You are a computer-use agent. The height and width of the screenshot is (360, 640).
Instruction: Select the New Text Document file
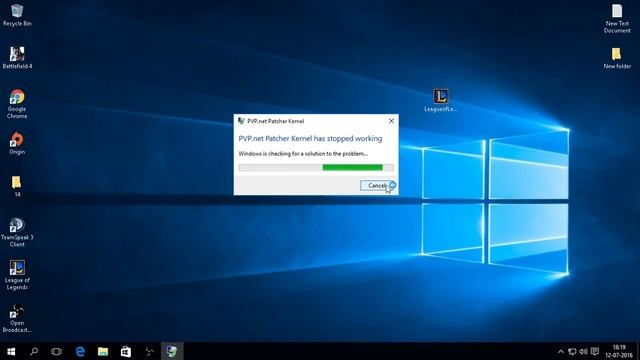point(617,19)
